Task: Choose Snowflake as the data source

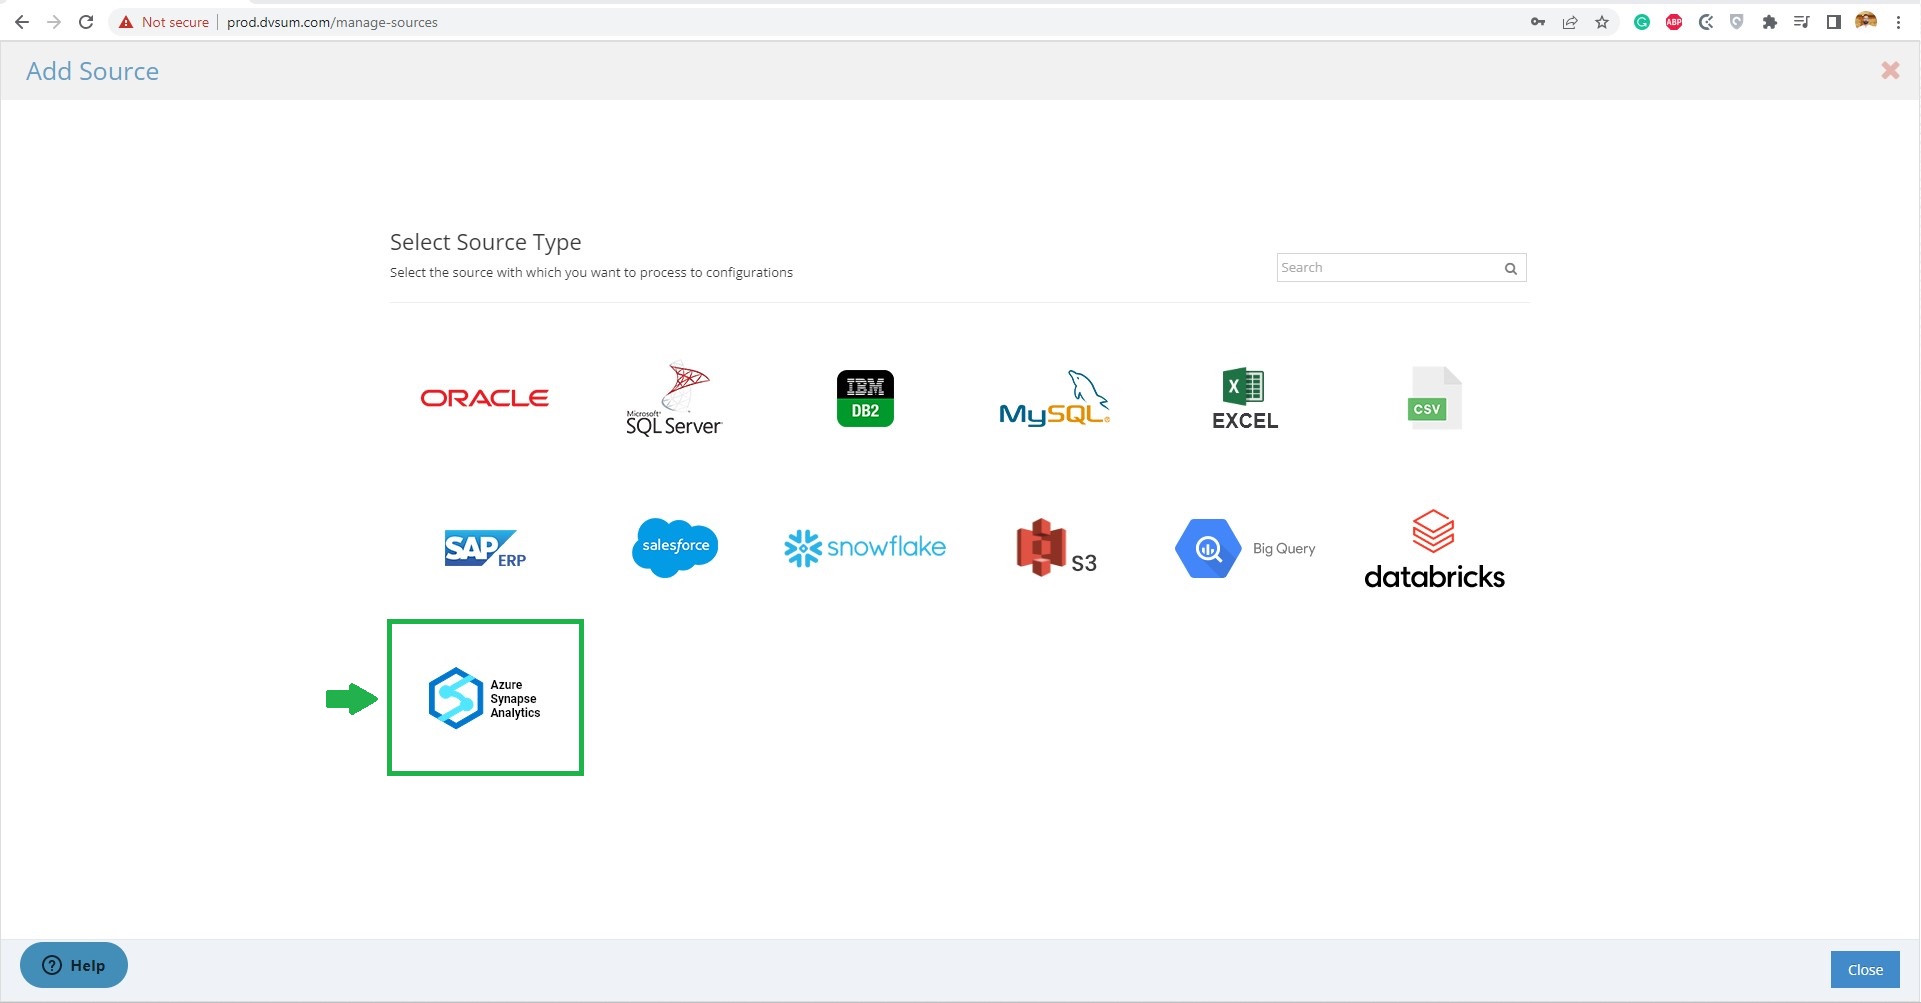Action: pyautogui.click(x=864, y=548)
